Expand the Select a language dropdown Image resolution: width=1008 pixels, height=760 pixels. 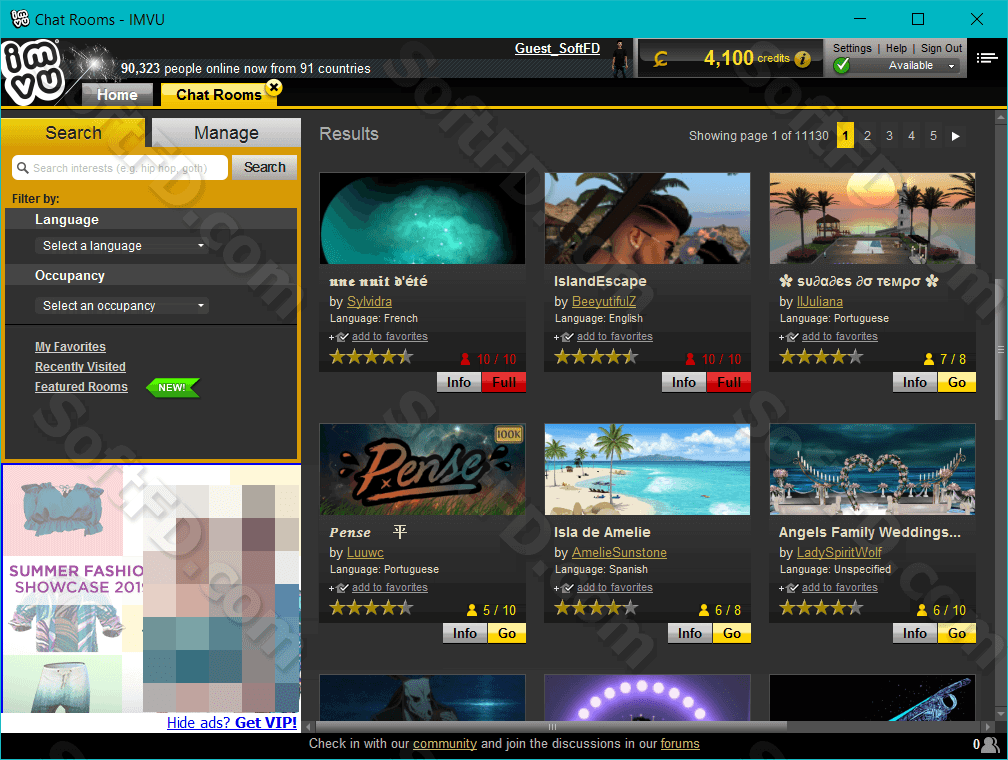tap(122, 246)
